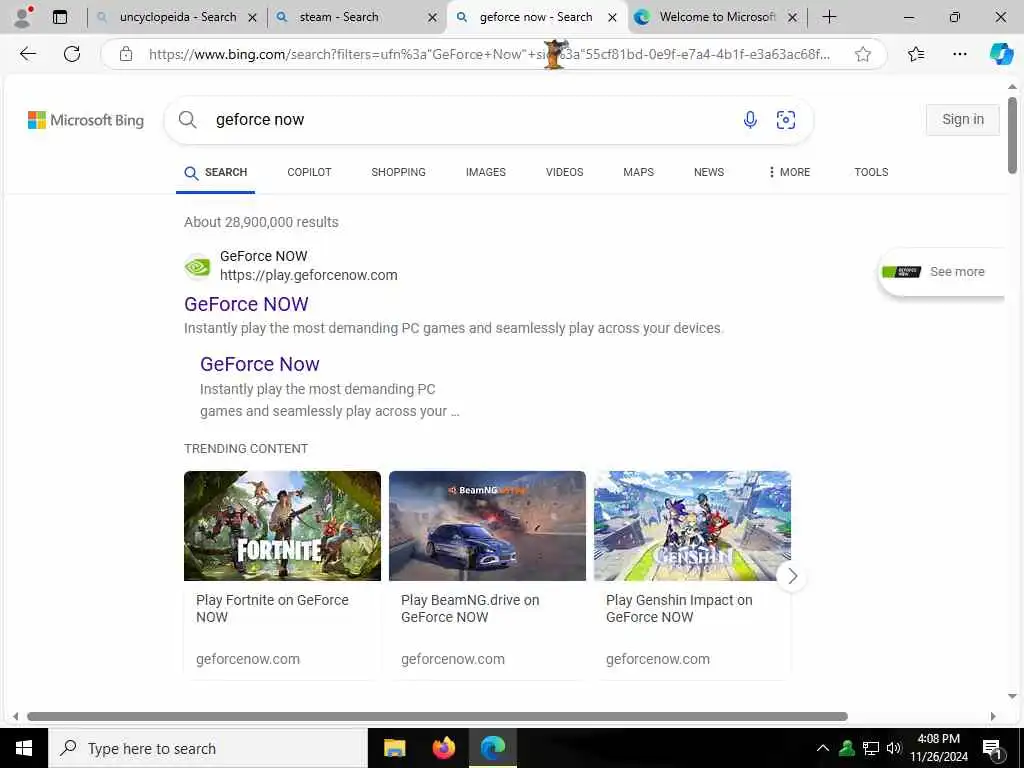Advance trending content carousel arrow
This screenshot has height=768, width=1024.
click(792, 576)
